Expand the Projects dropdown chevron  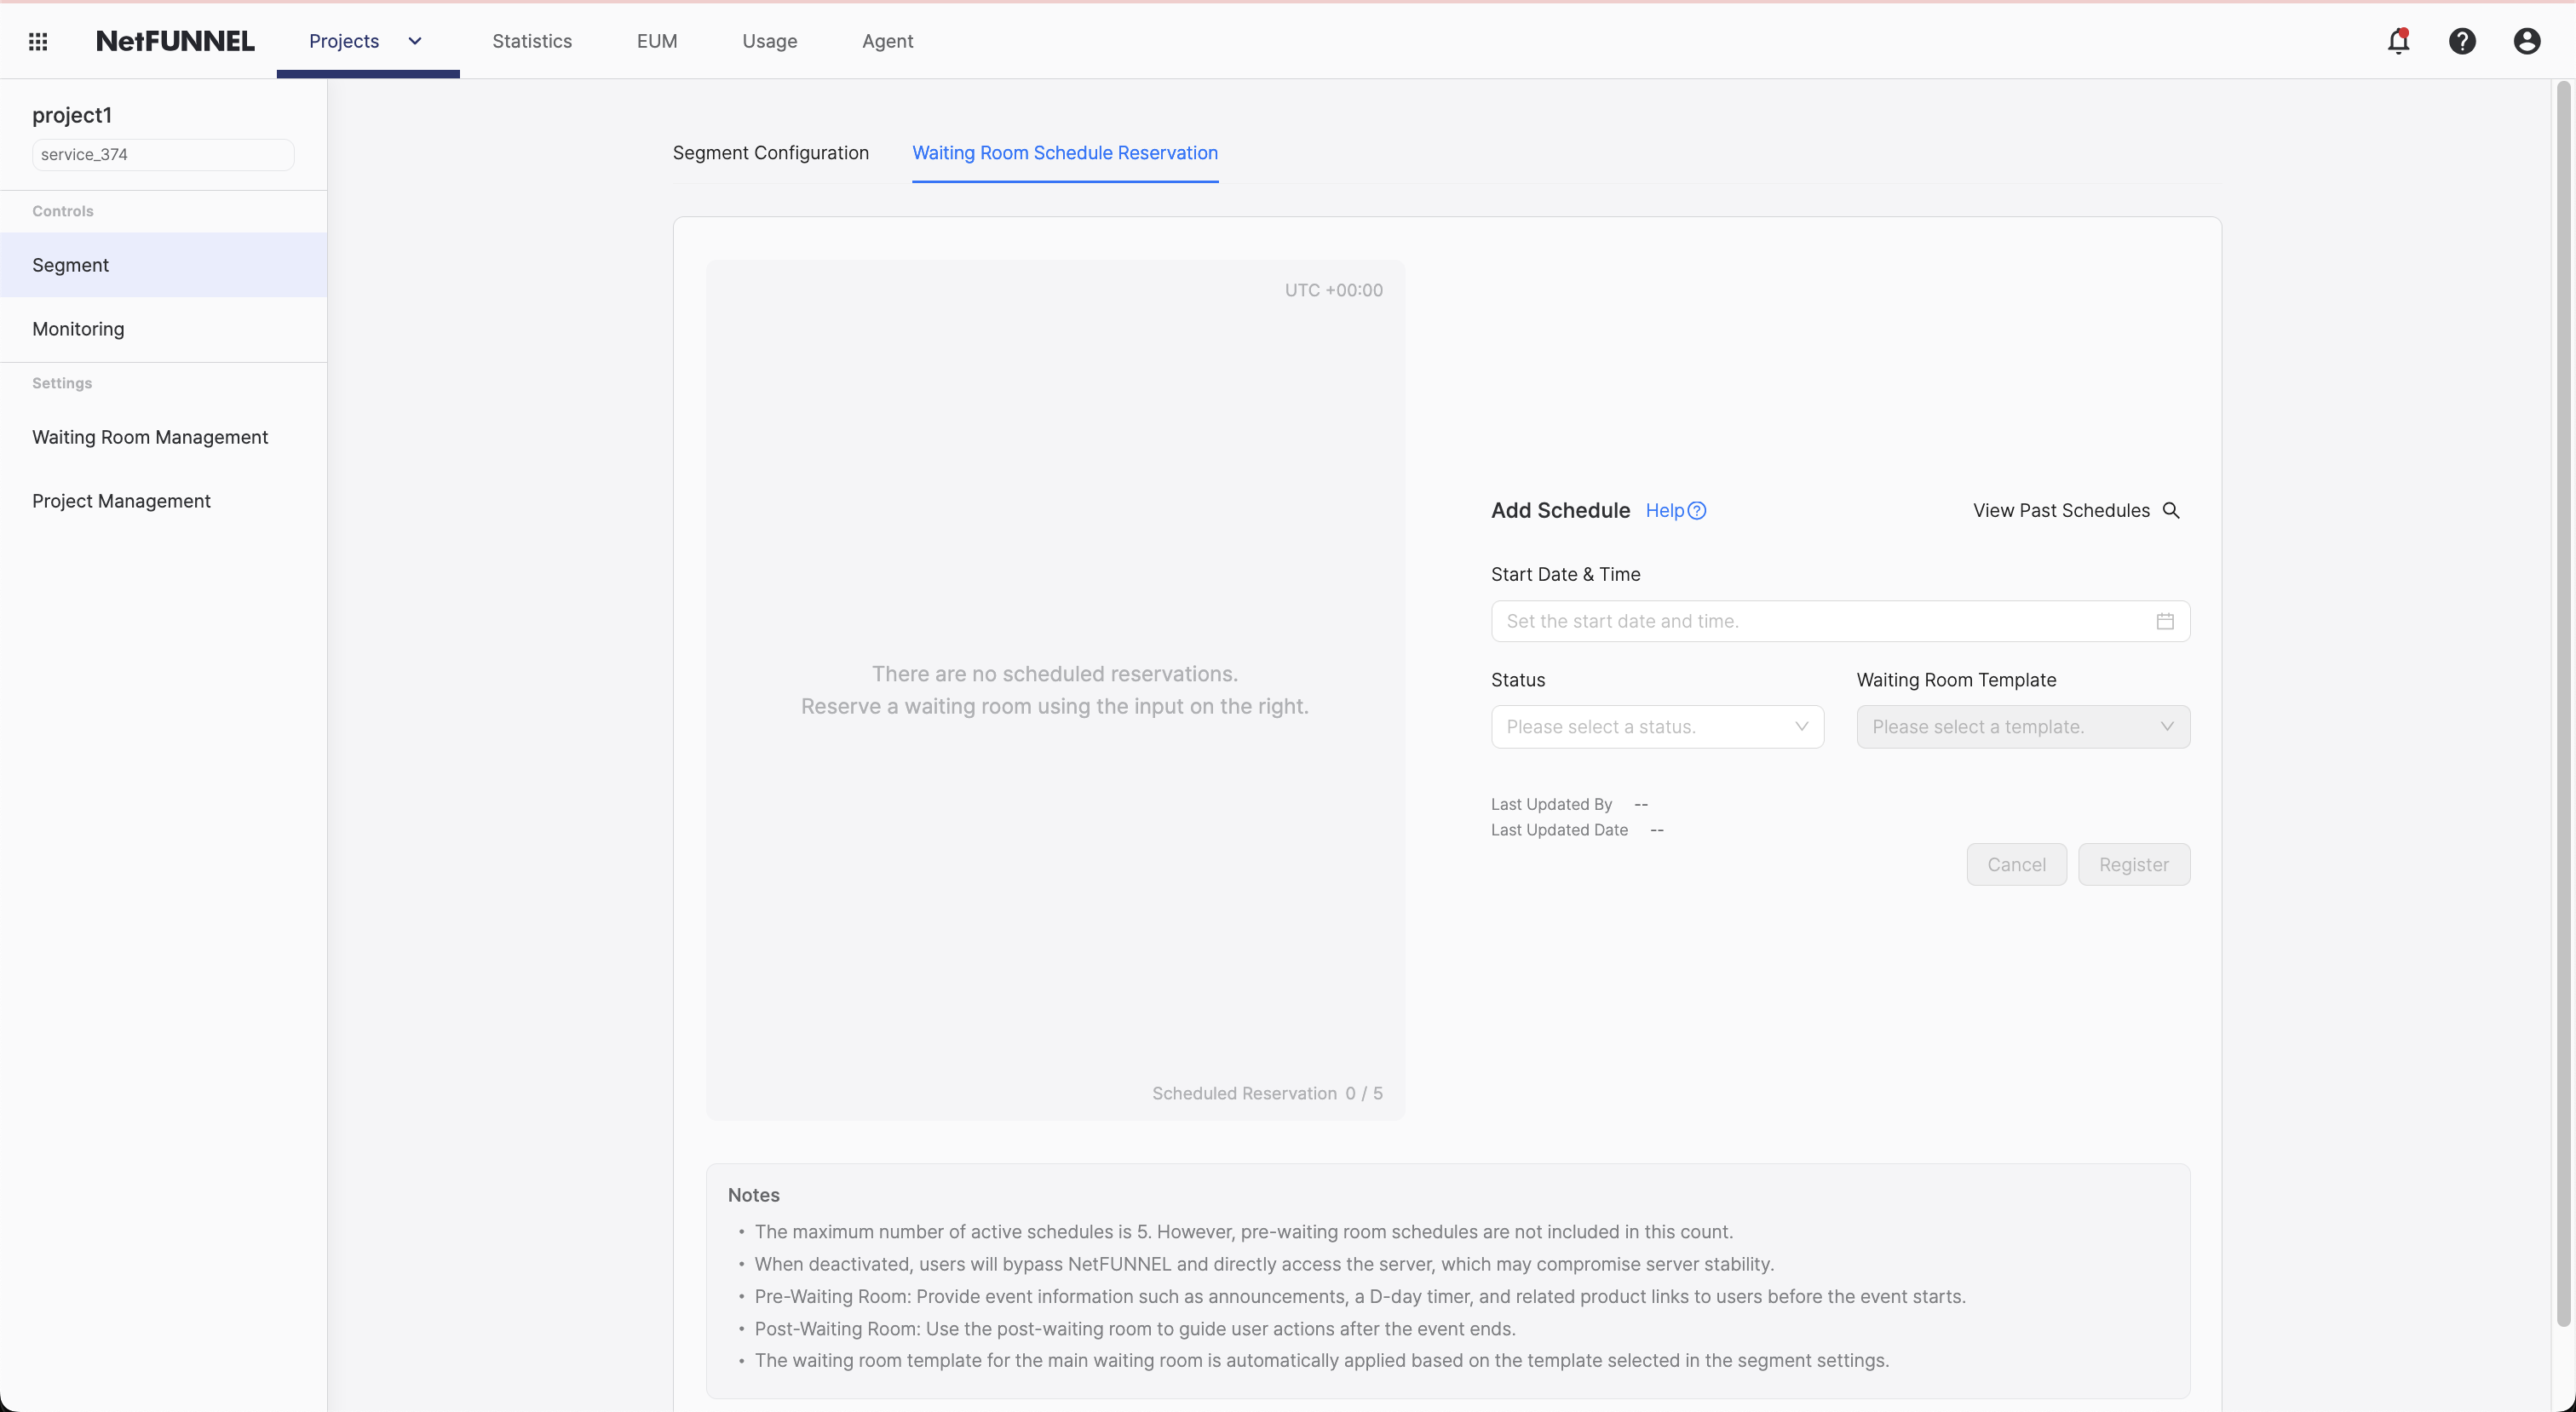click(415, 41)
